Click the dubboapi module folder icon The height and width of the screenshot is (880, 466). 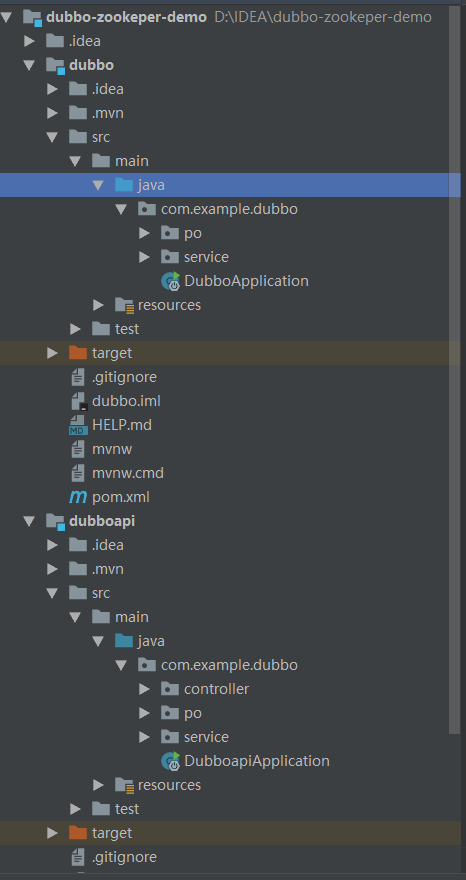coord(55,521)
